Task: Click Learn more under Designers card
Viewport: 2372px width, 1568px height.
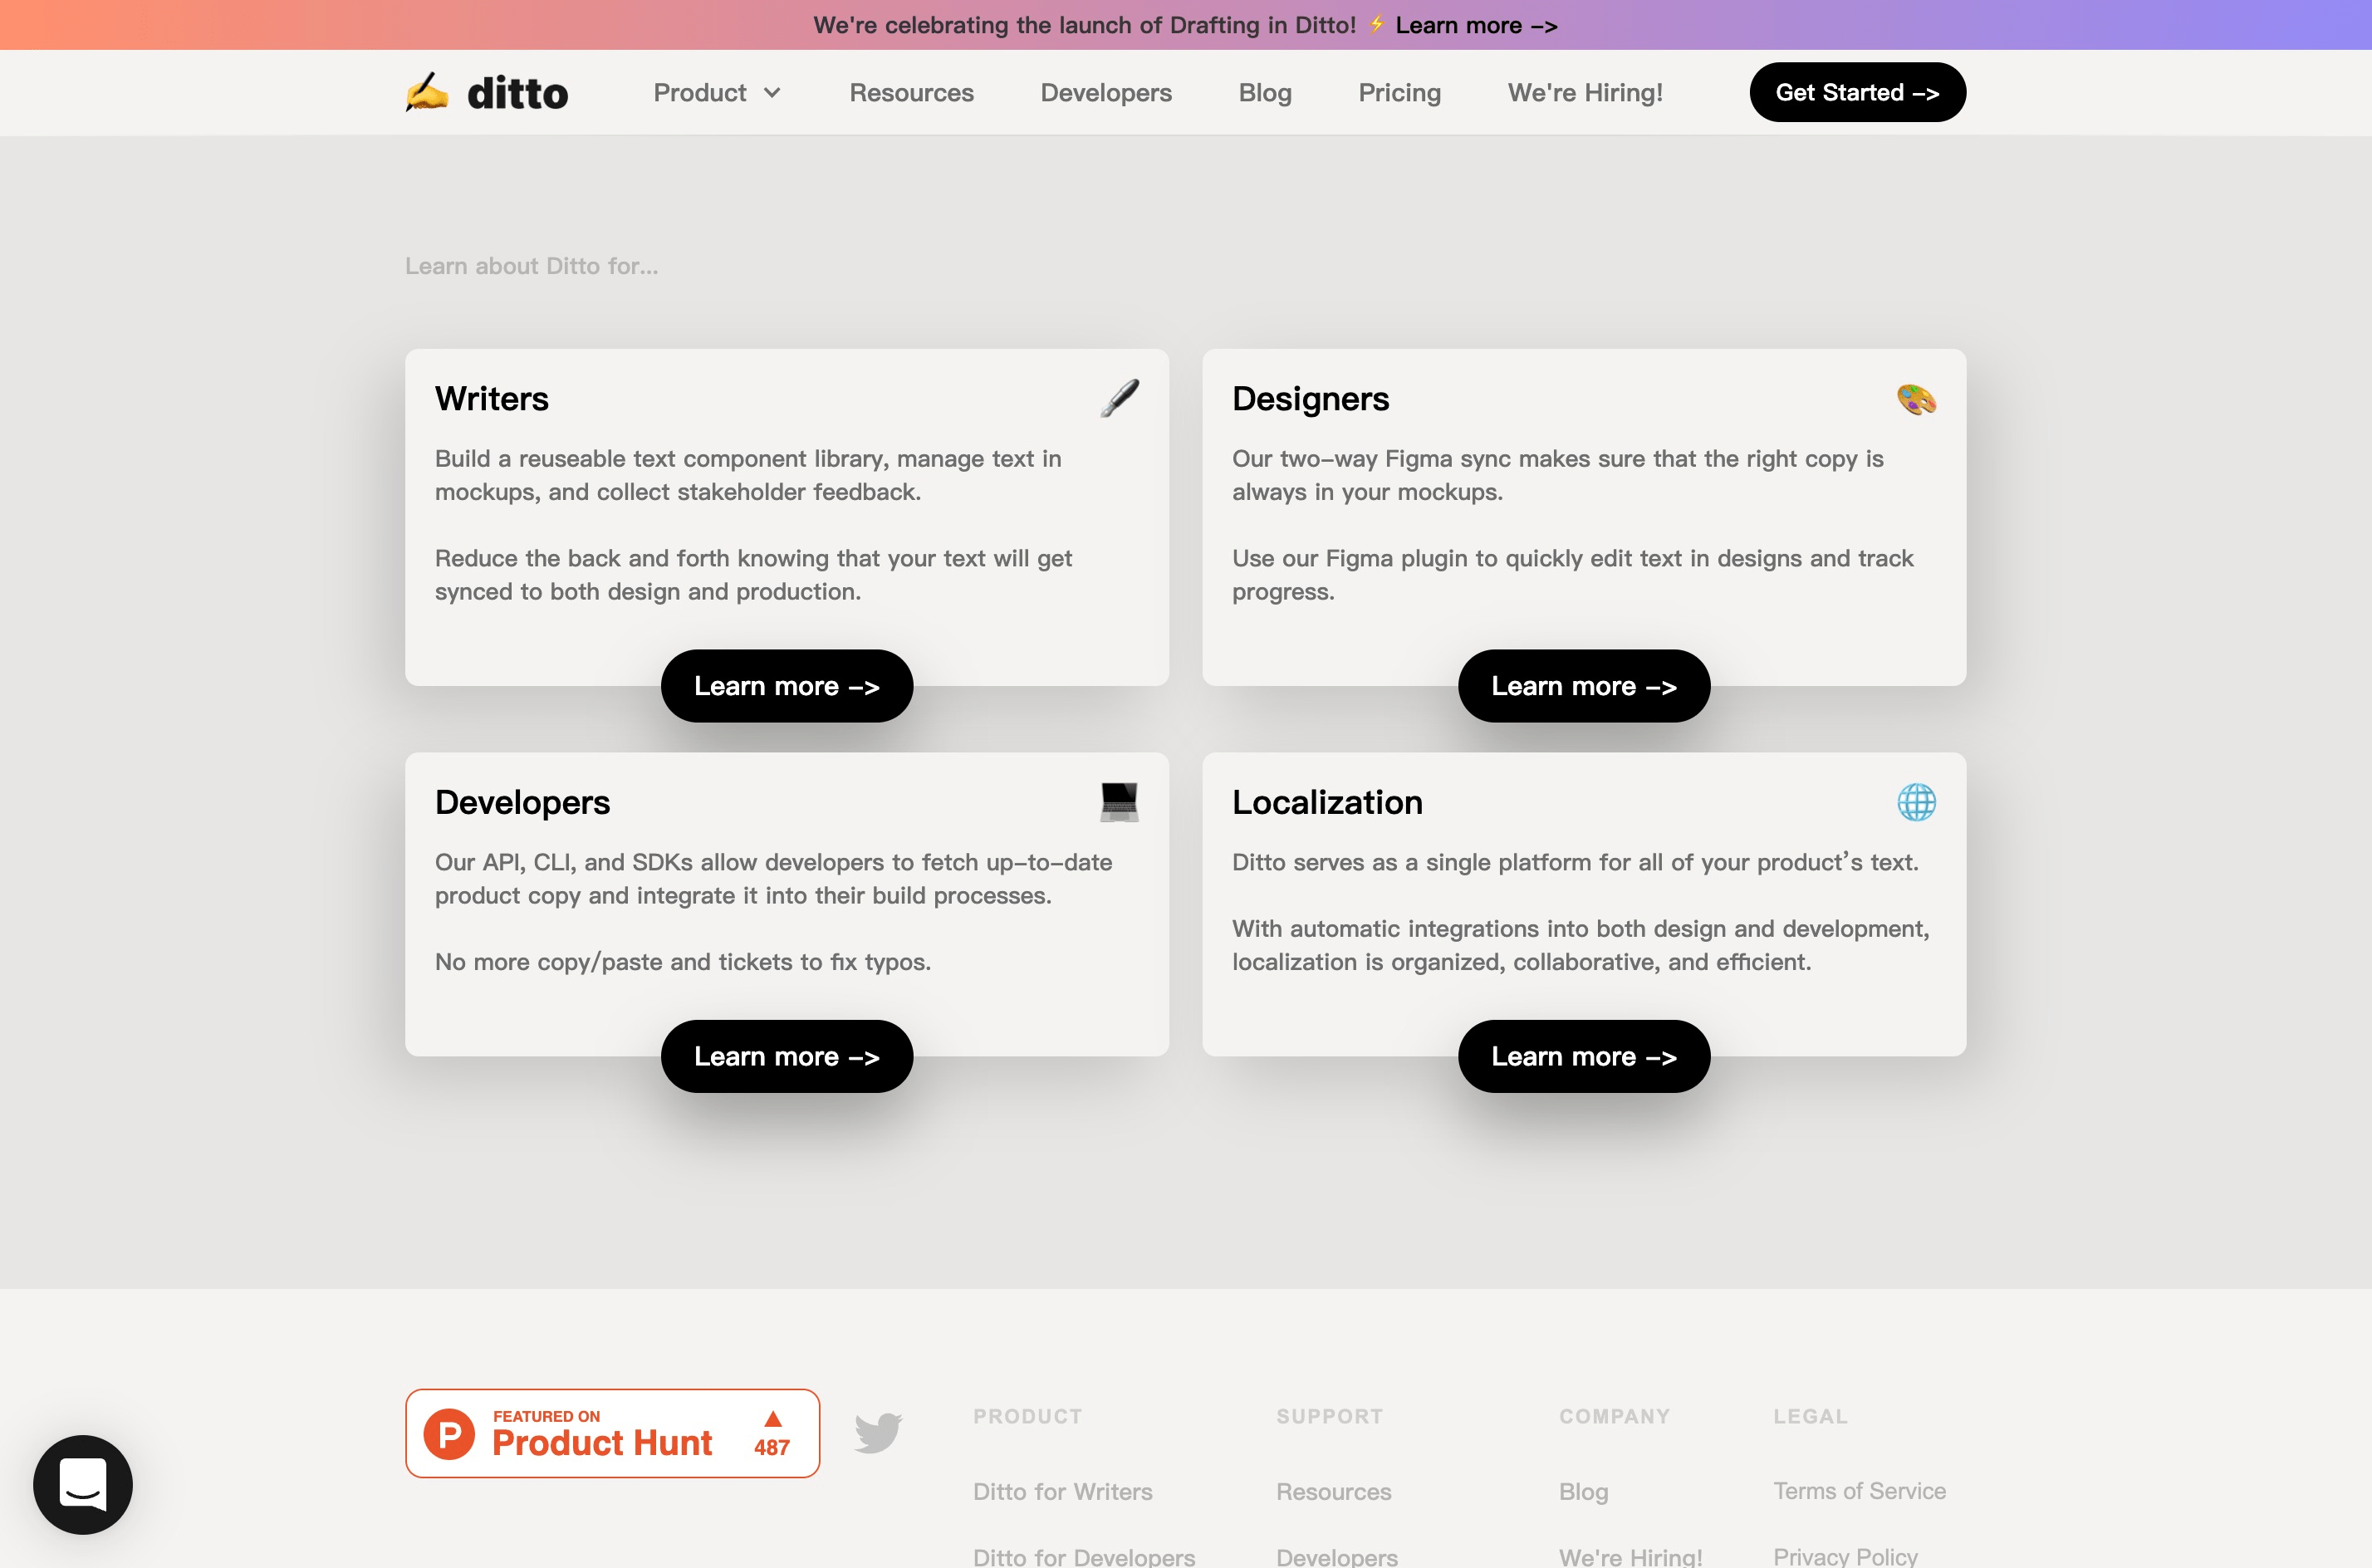Action: (1584, 686)
